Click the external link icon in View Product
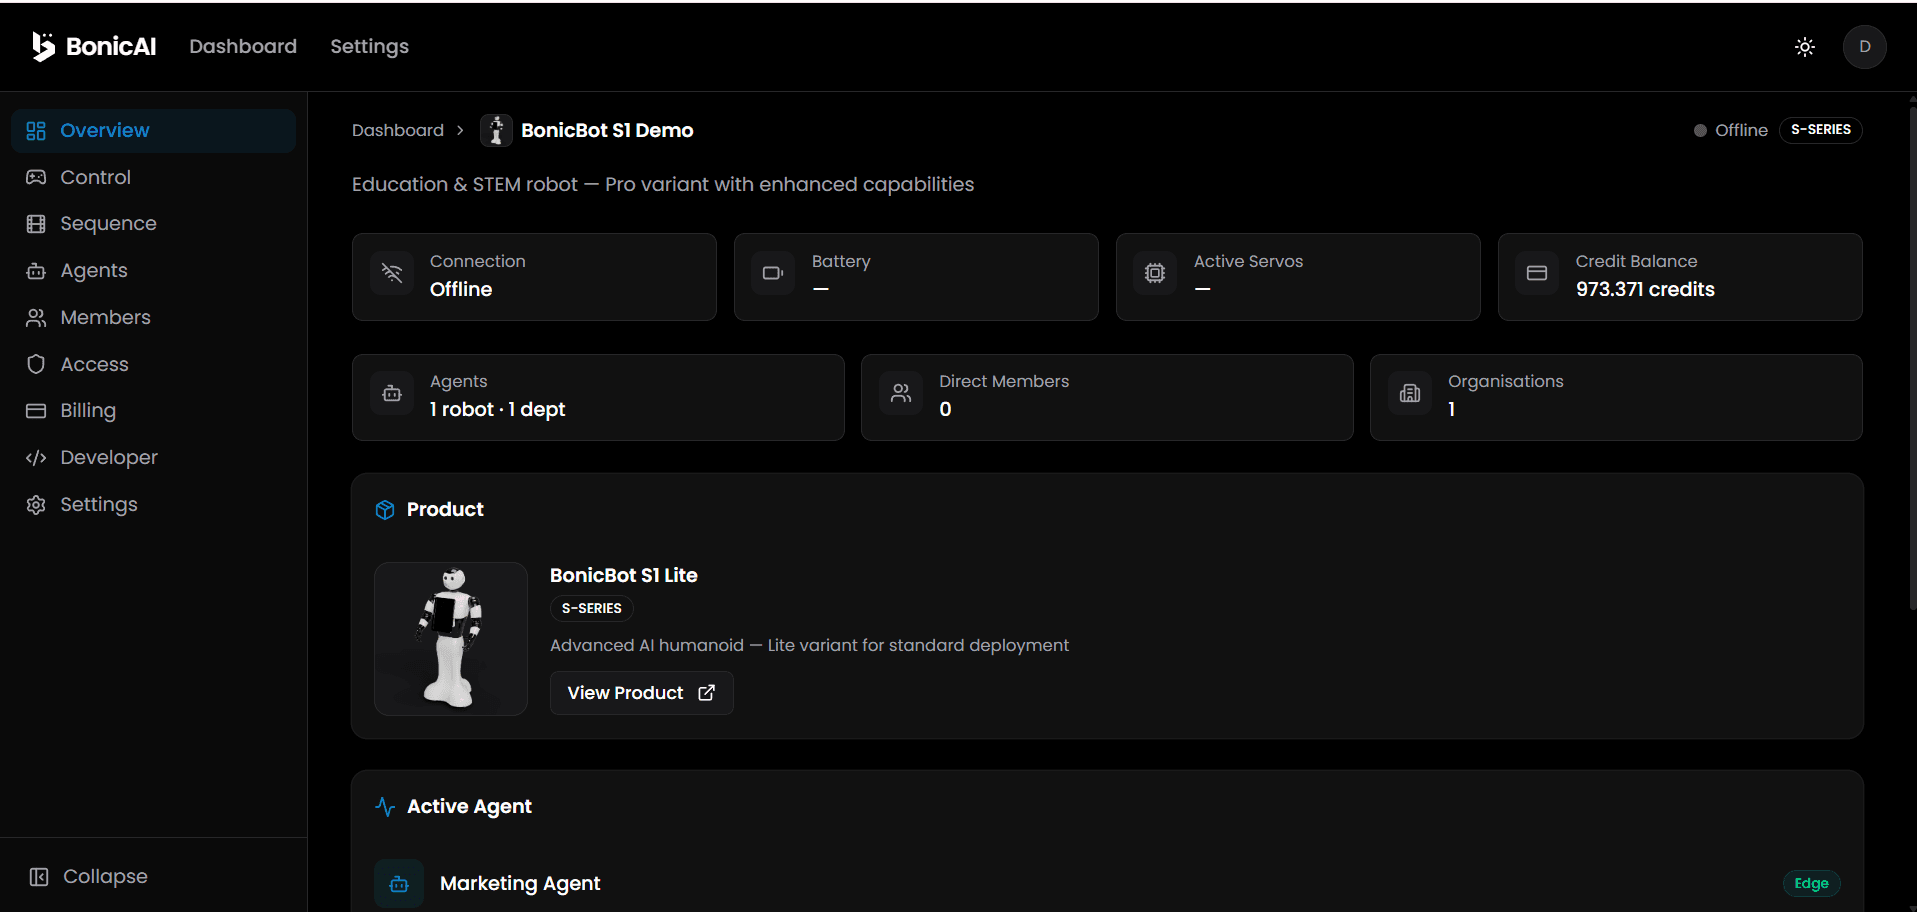1917x912 pixels. tap(707, 693)
